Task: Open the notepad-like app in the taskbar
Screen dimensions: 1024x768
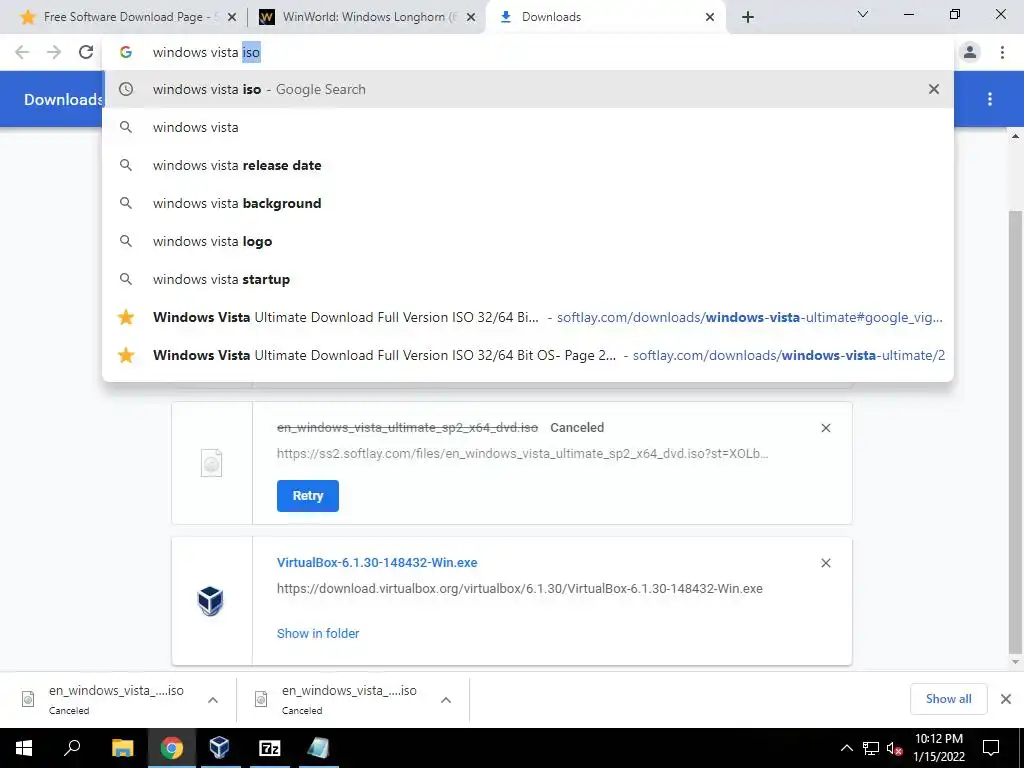Action: pos(318,748)
